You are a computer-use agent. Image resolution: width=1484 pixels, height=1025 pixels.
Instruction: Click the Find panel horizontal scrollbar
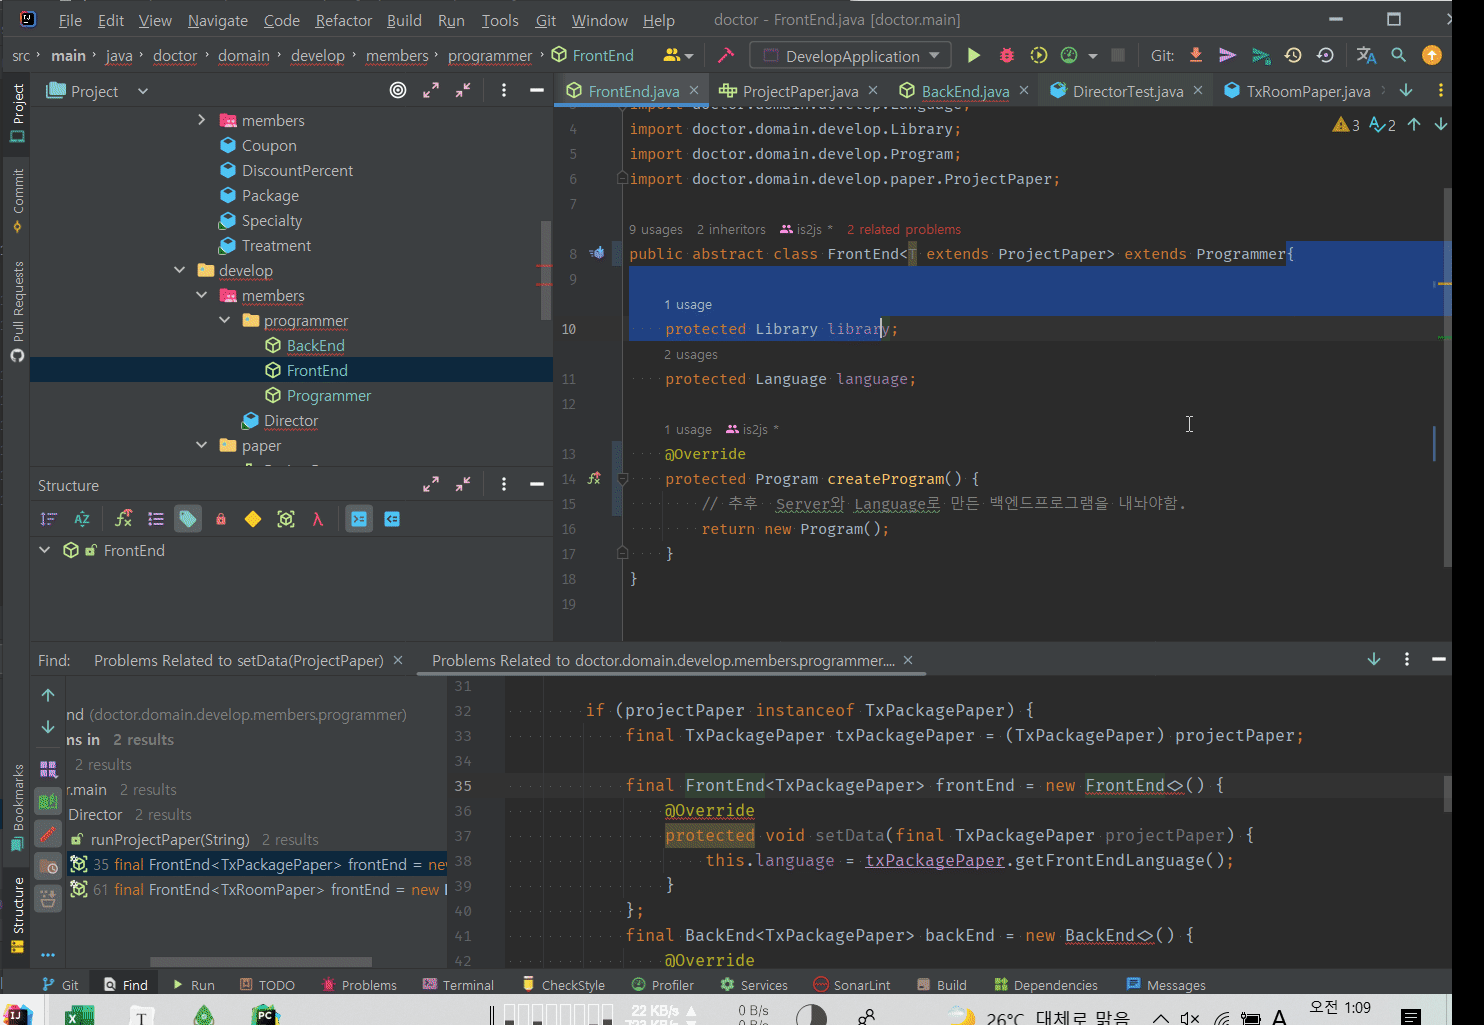click(x=260, y=962)
